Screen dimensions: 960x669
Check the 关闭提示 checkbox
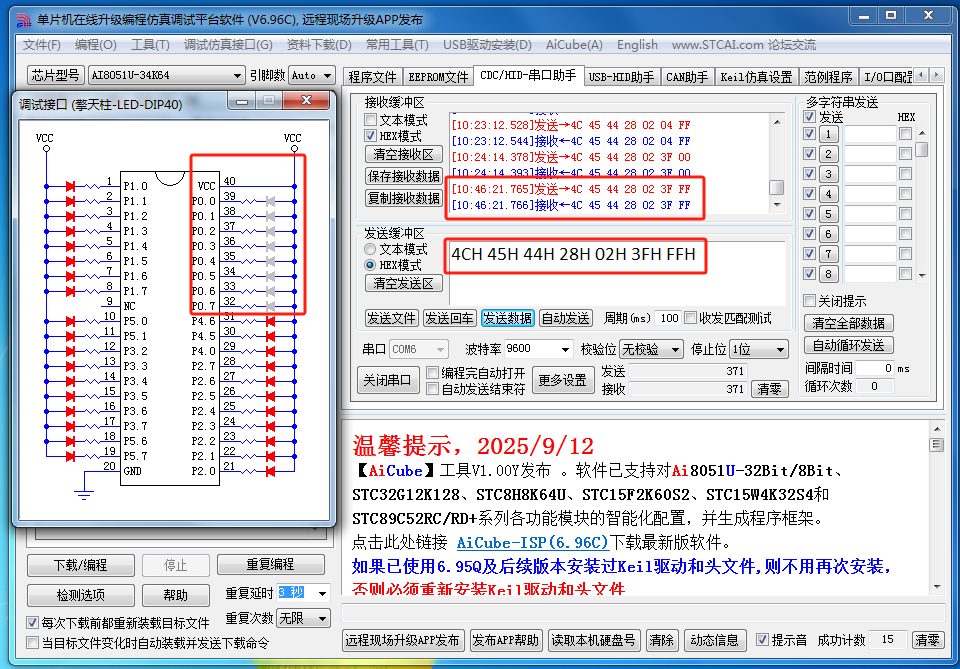tap(809, 300)
